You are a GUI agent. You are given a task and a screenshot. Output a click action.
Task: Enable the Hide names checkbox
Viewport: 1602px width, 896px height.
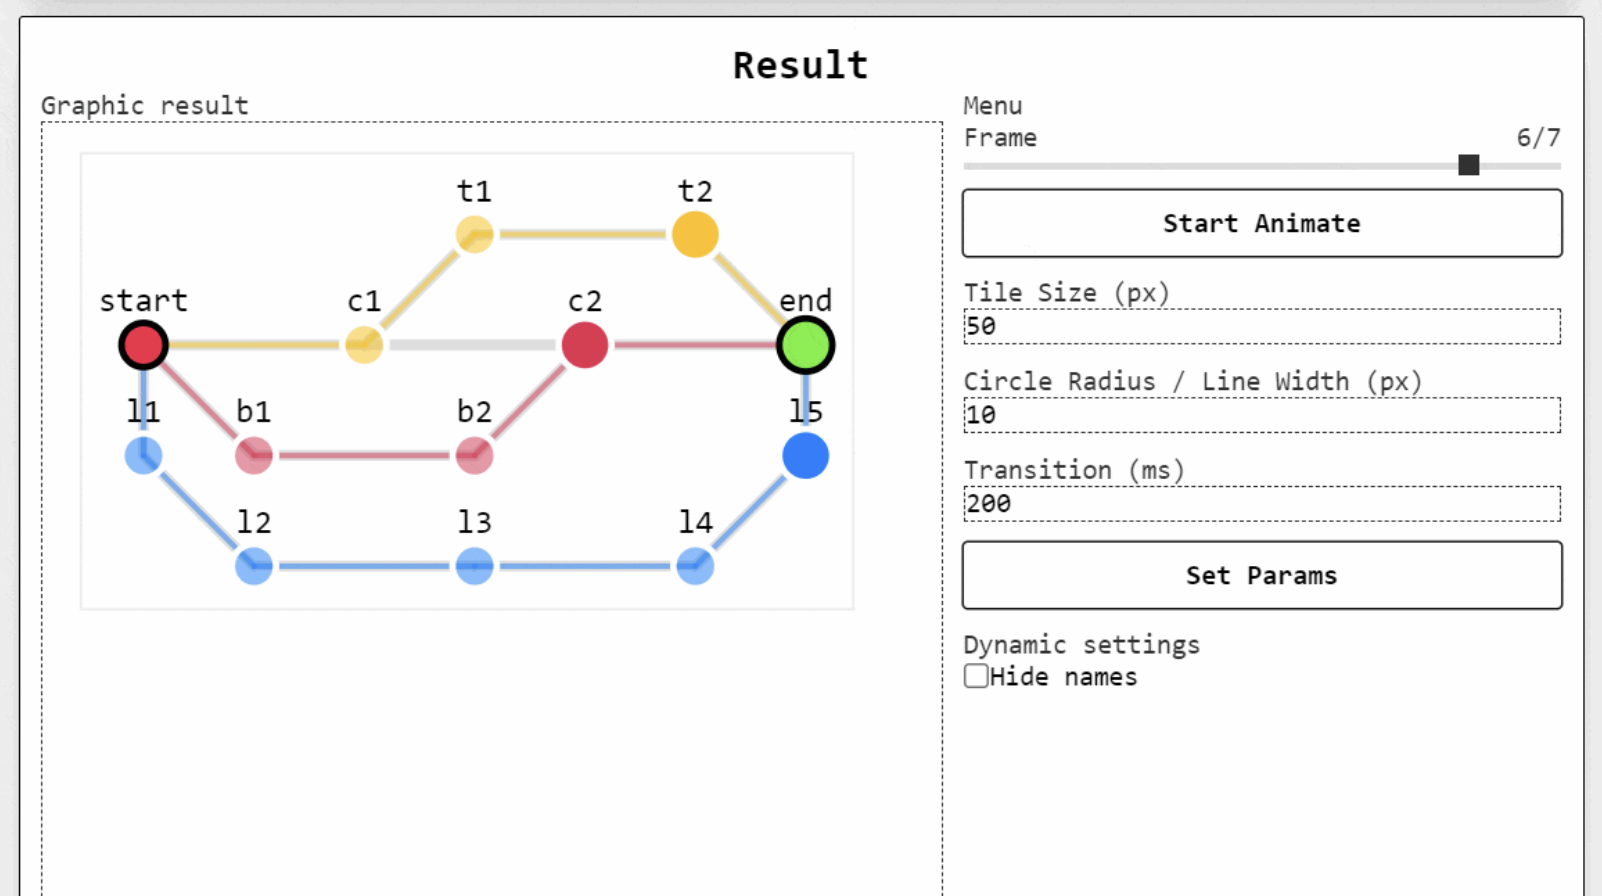(976, 676)
